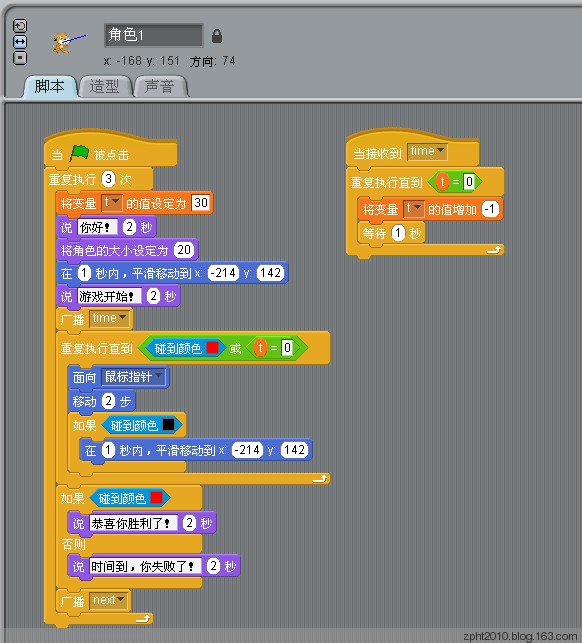Viewport: 582px width, 643px height.
Task: Click variable t in the right script's condition
Action: (x=442, y=182)
